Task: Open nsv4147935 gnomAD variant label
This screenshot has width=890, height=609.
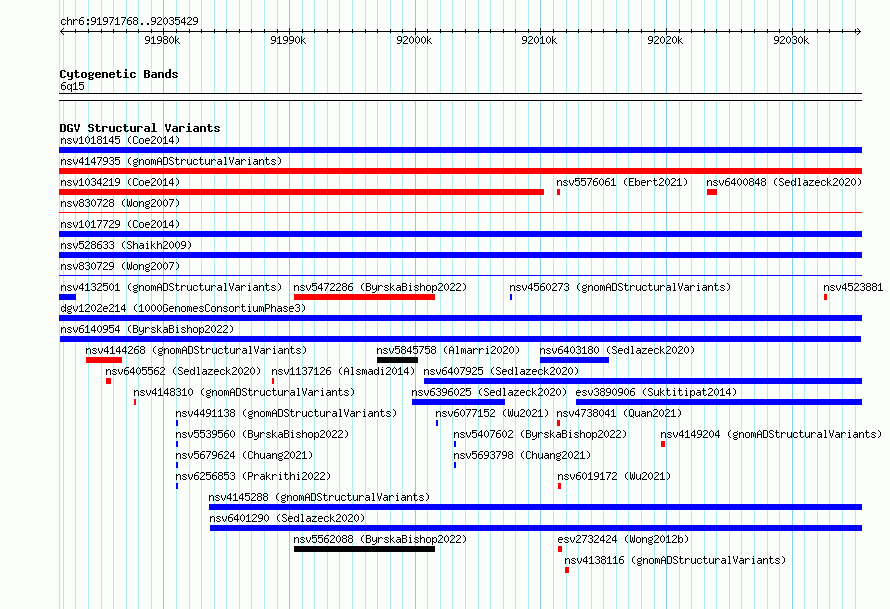Action: (x=171, y=161)
